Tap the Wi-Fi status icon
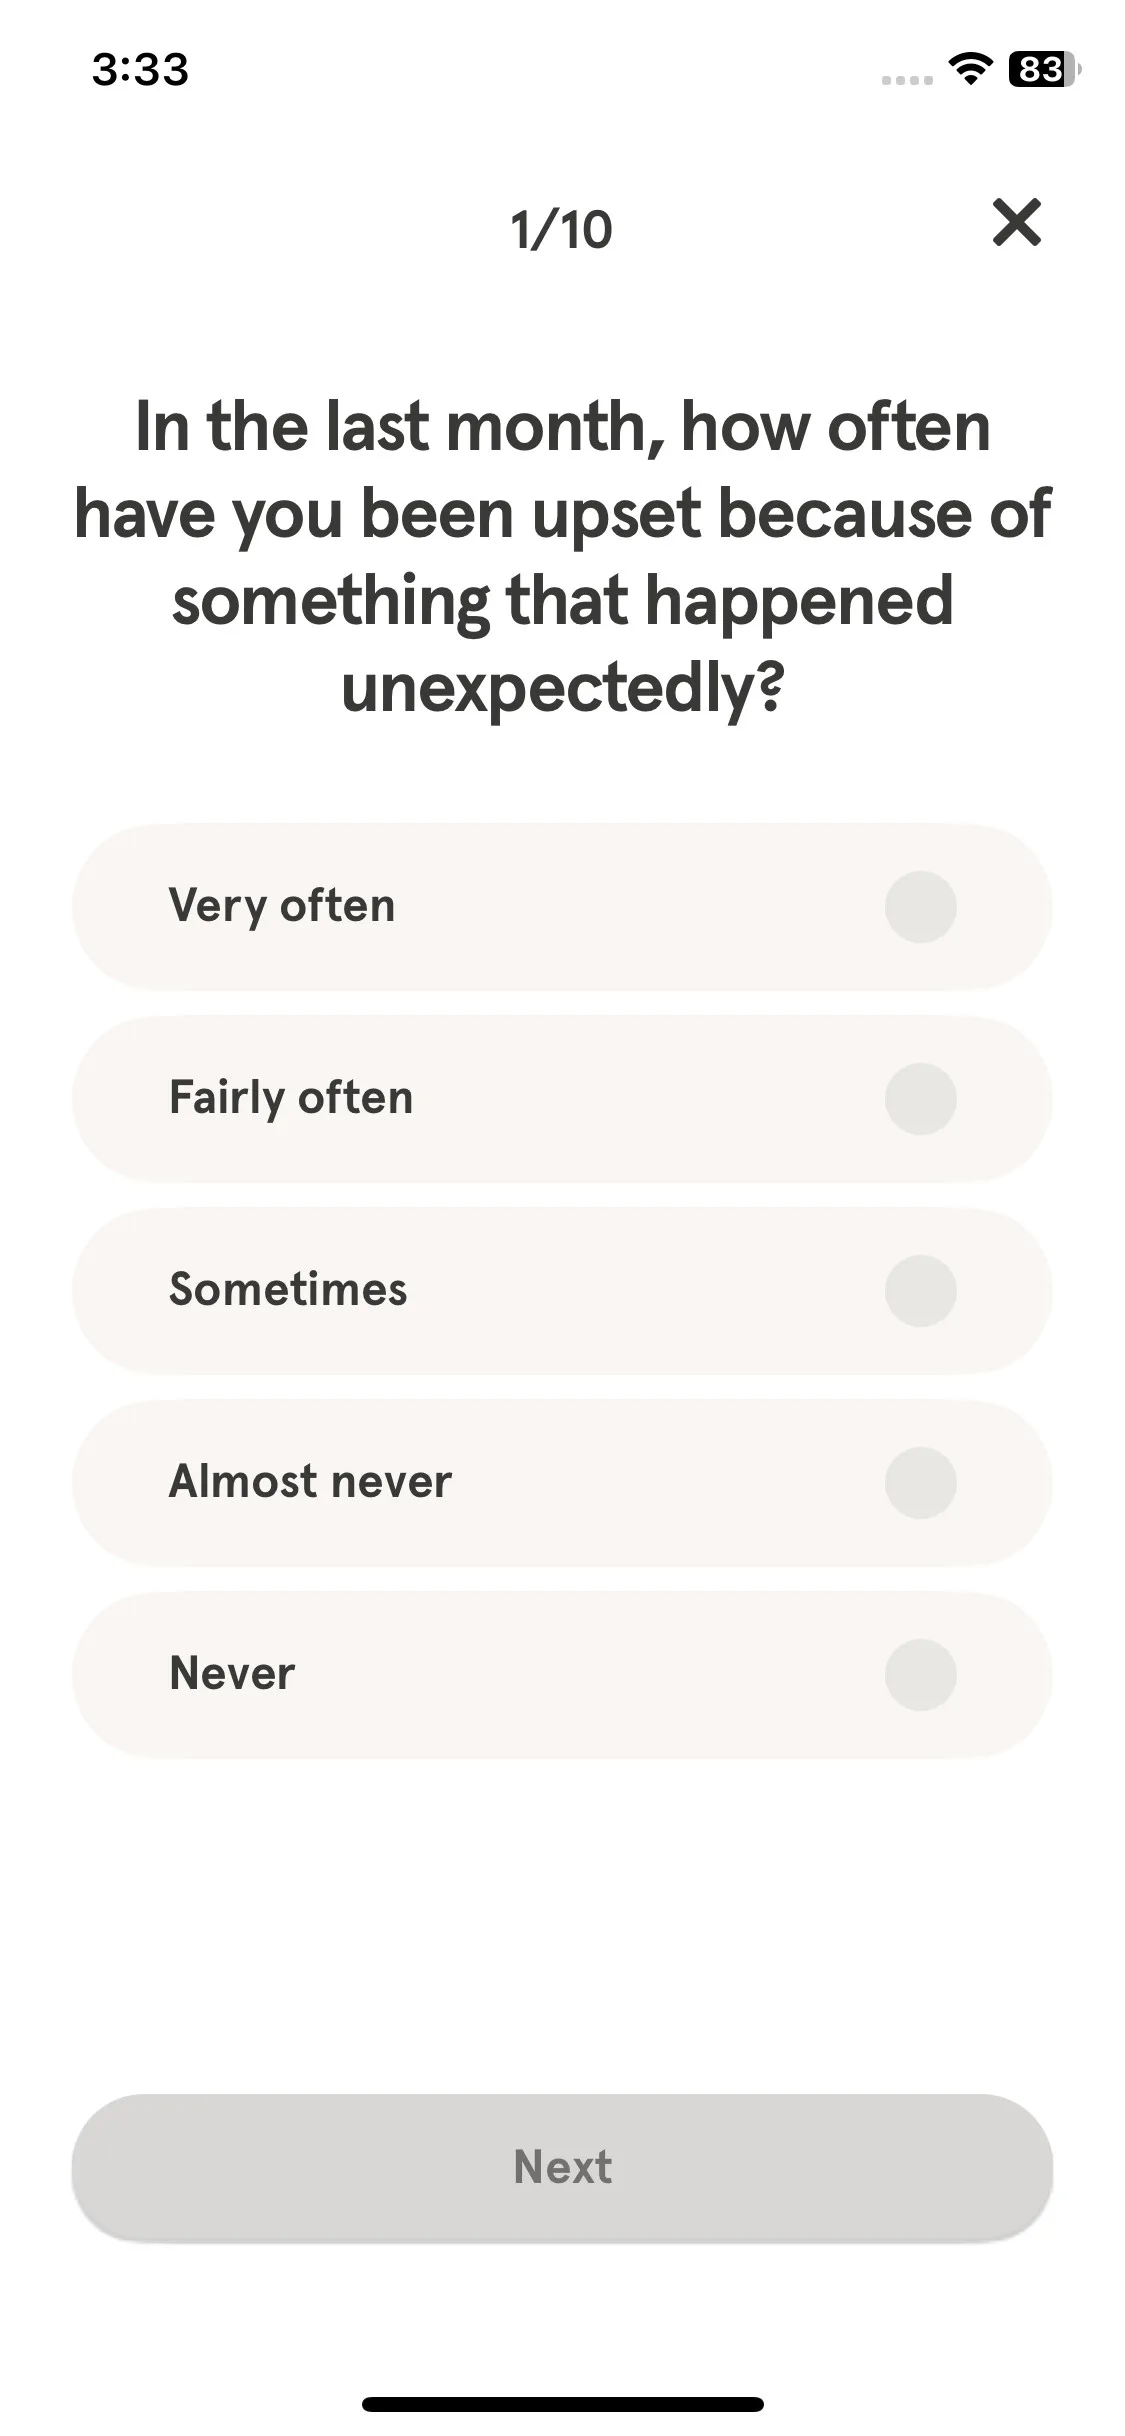The height and width of the screenshot is (2436, 1125). pyautogui.click(x=969, y=69)
